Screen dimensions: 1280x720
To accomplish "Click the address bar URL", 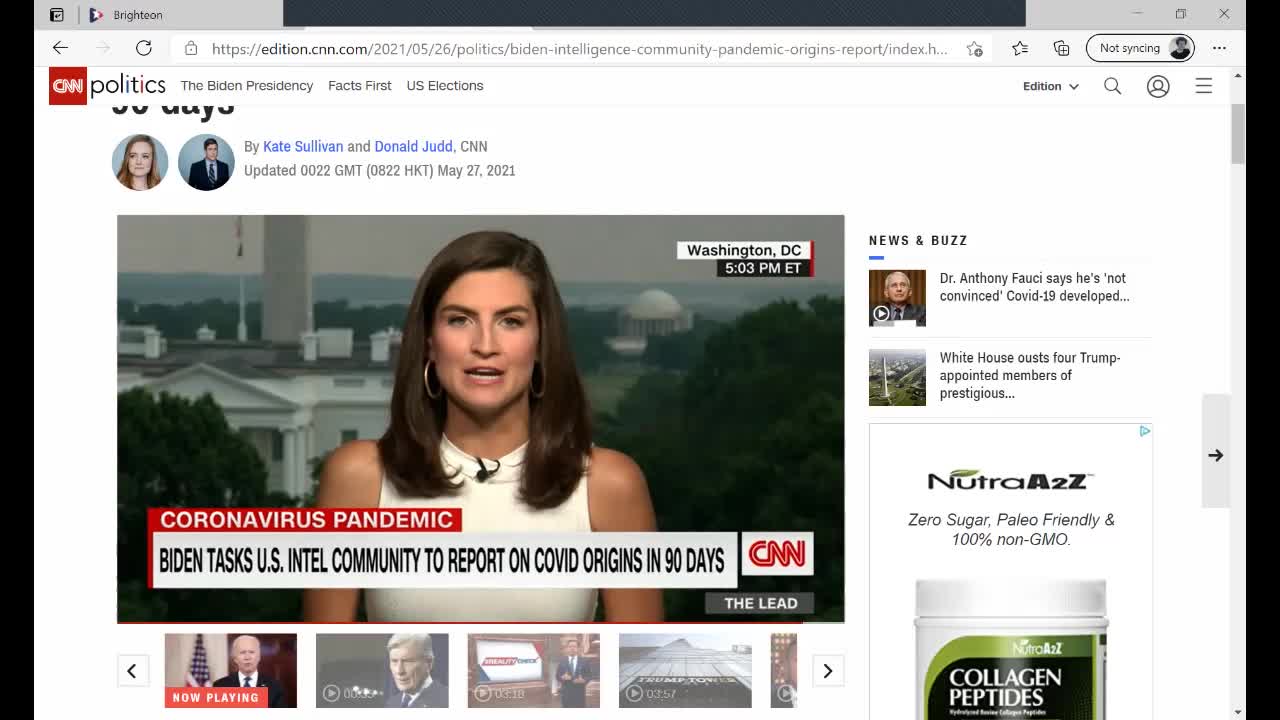I will tap(580, 48).
